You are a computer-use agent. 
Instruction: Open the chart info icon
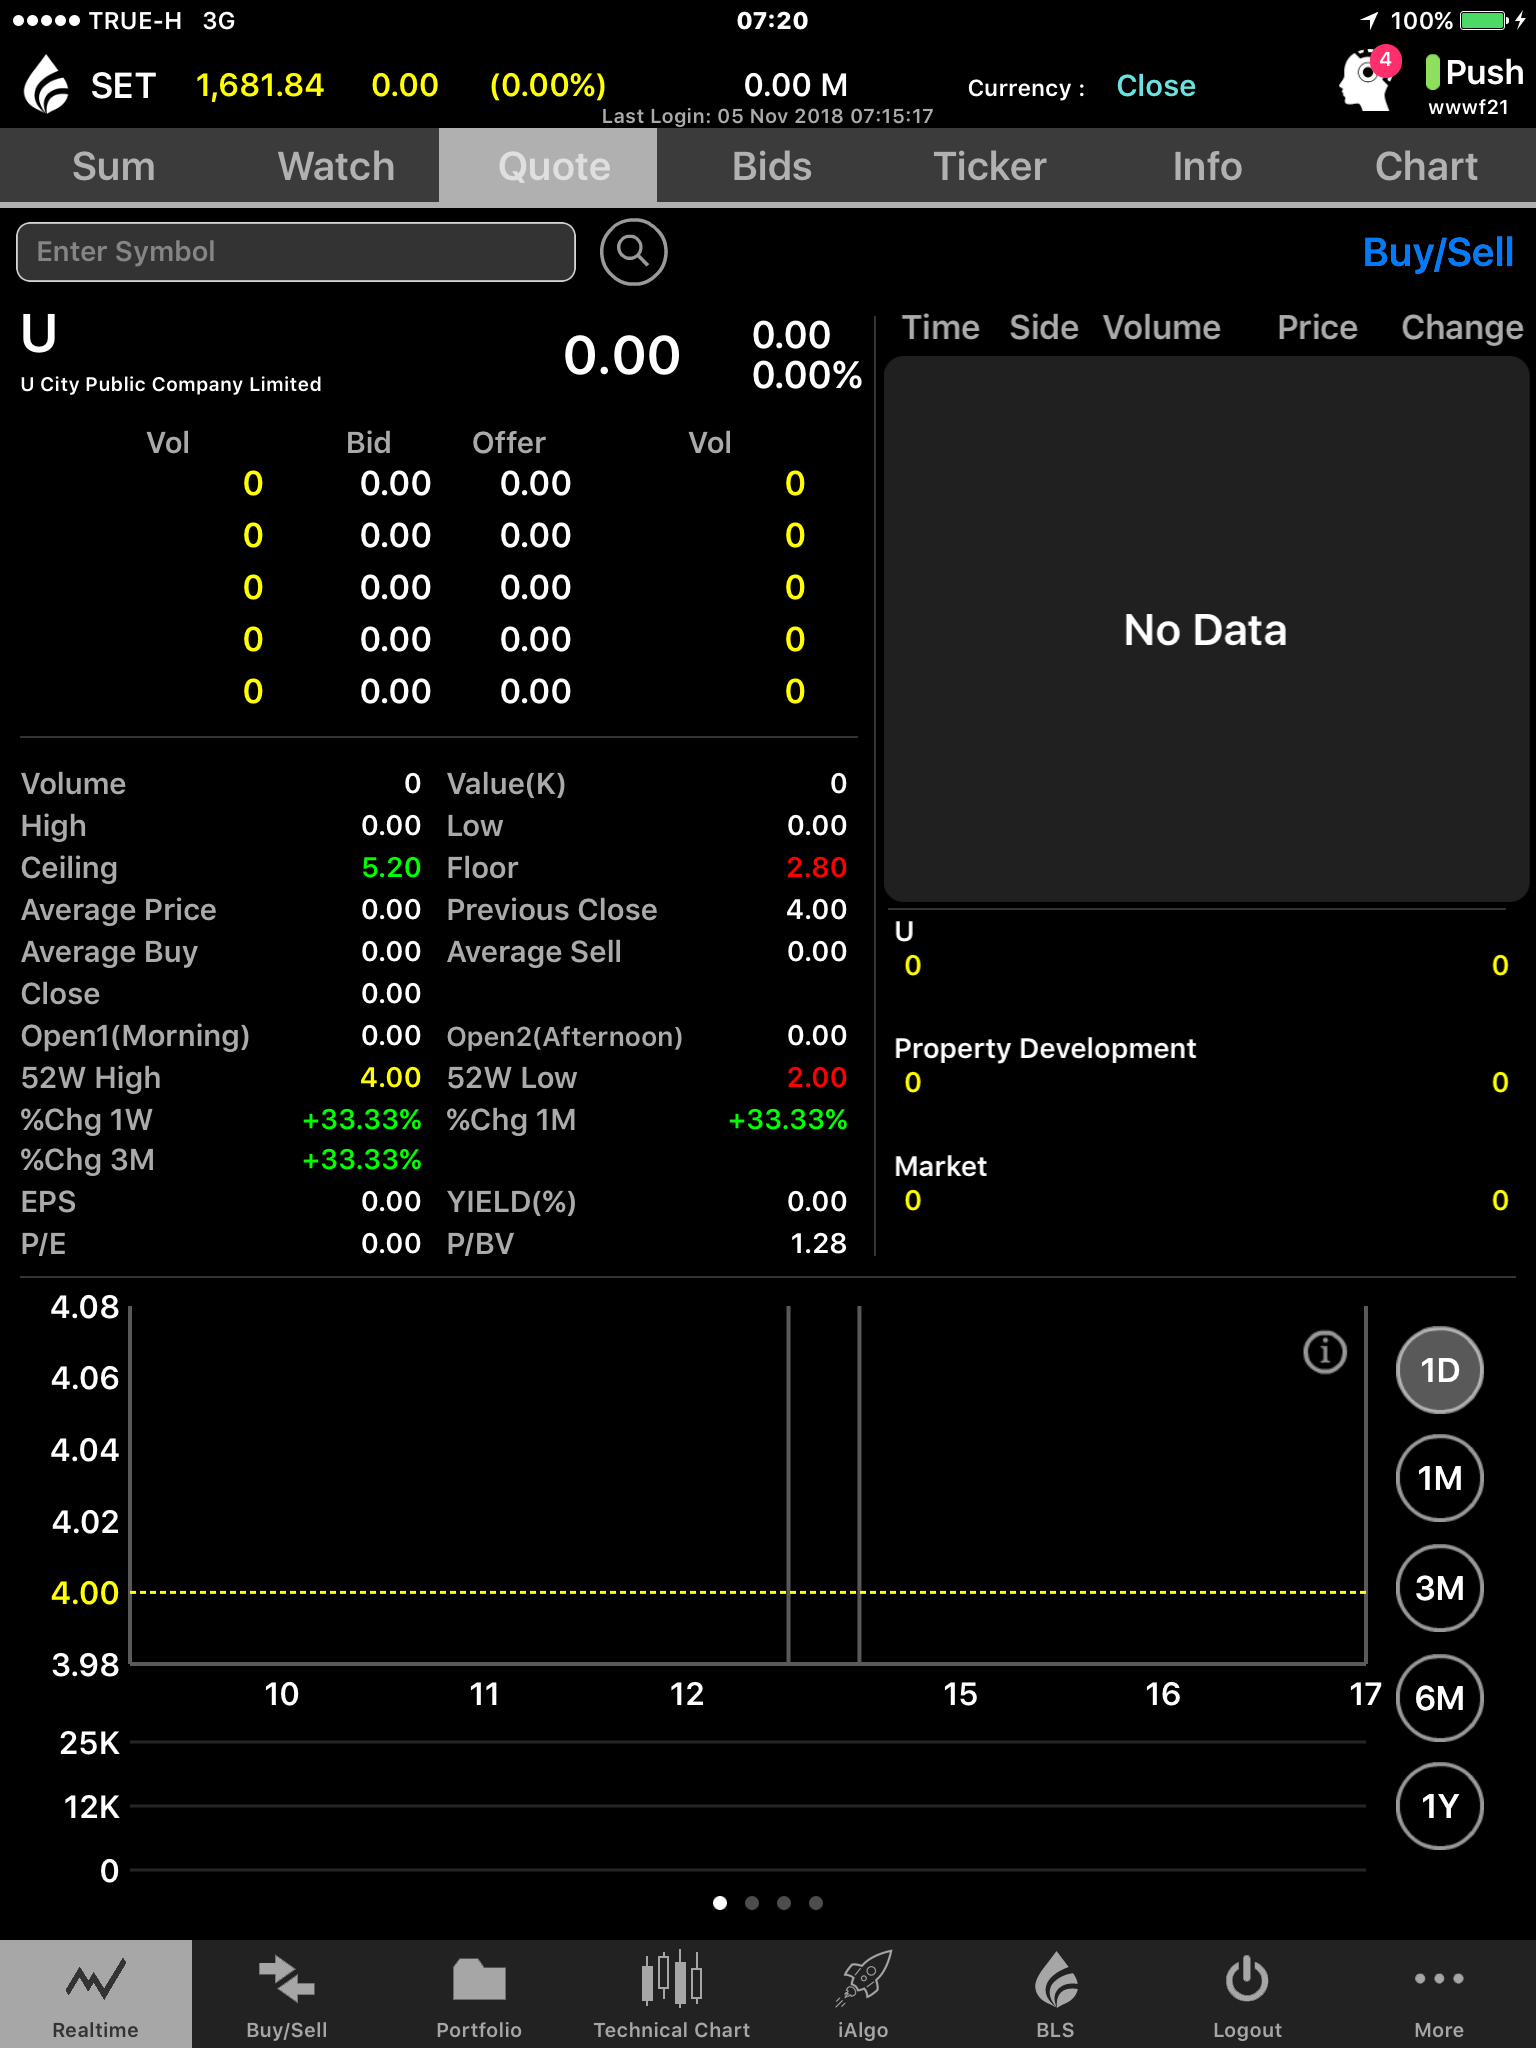1325,1352
